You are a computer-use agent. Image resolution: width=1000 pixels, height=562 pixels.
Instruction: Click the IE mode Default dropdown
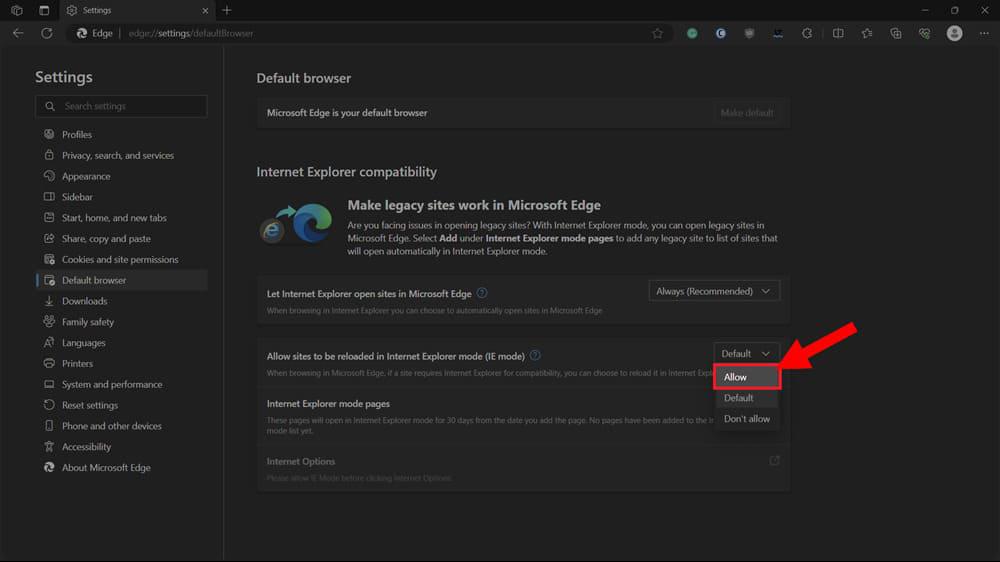[746, 353]
